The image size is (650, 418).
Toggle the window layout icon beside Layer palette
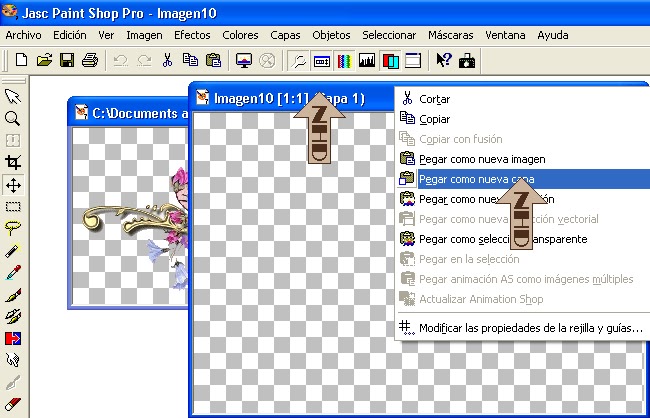coord(413,61)
